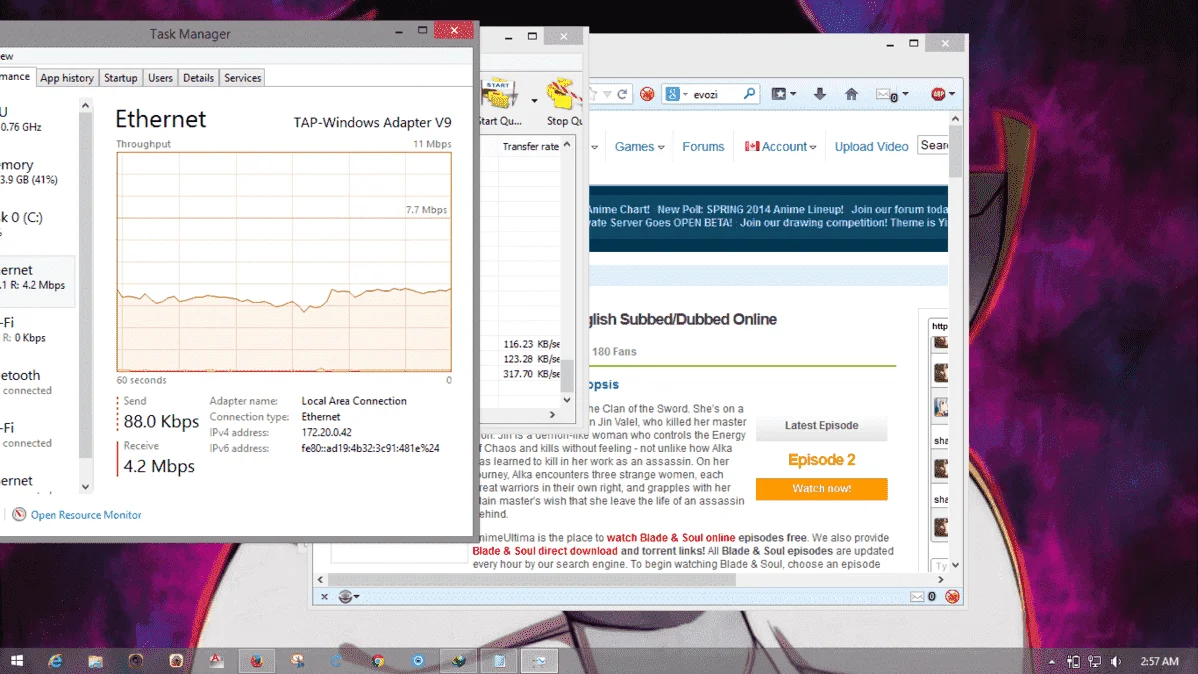Image resolution: width=1198 pixels, height=674 pixels.
Task: Open Adblock Plus dropdown arrow
Action: tap(952, 94)
